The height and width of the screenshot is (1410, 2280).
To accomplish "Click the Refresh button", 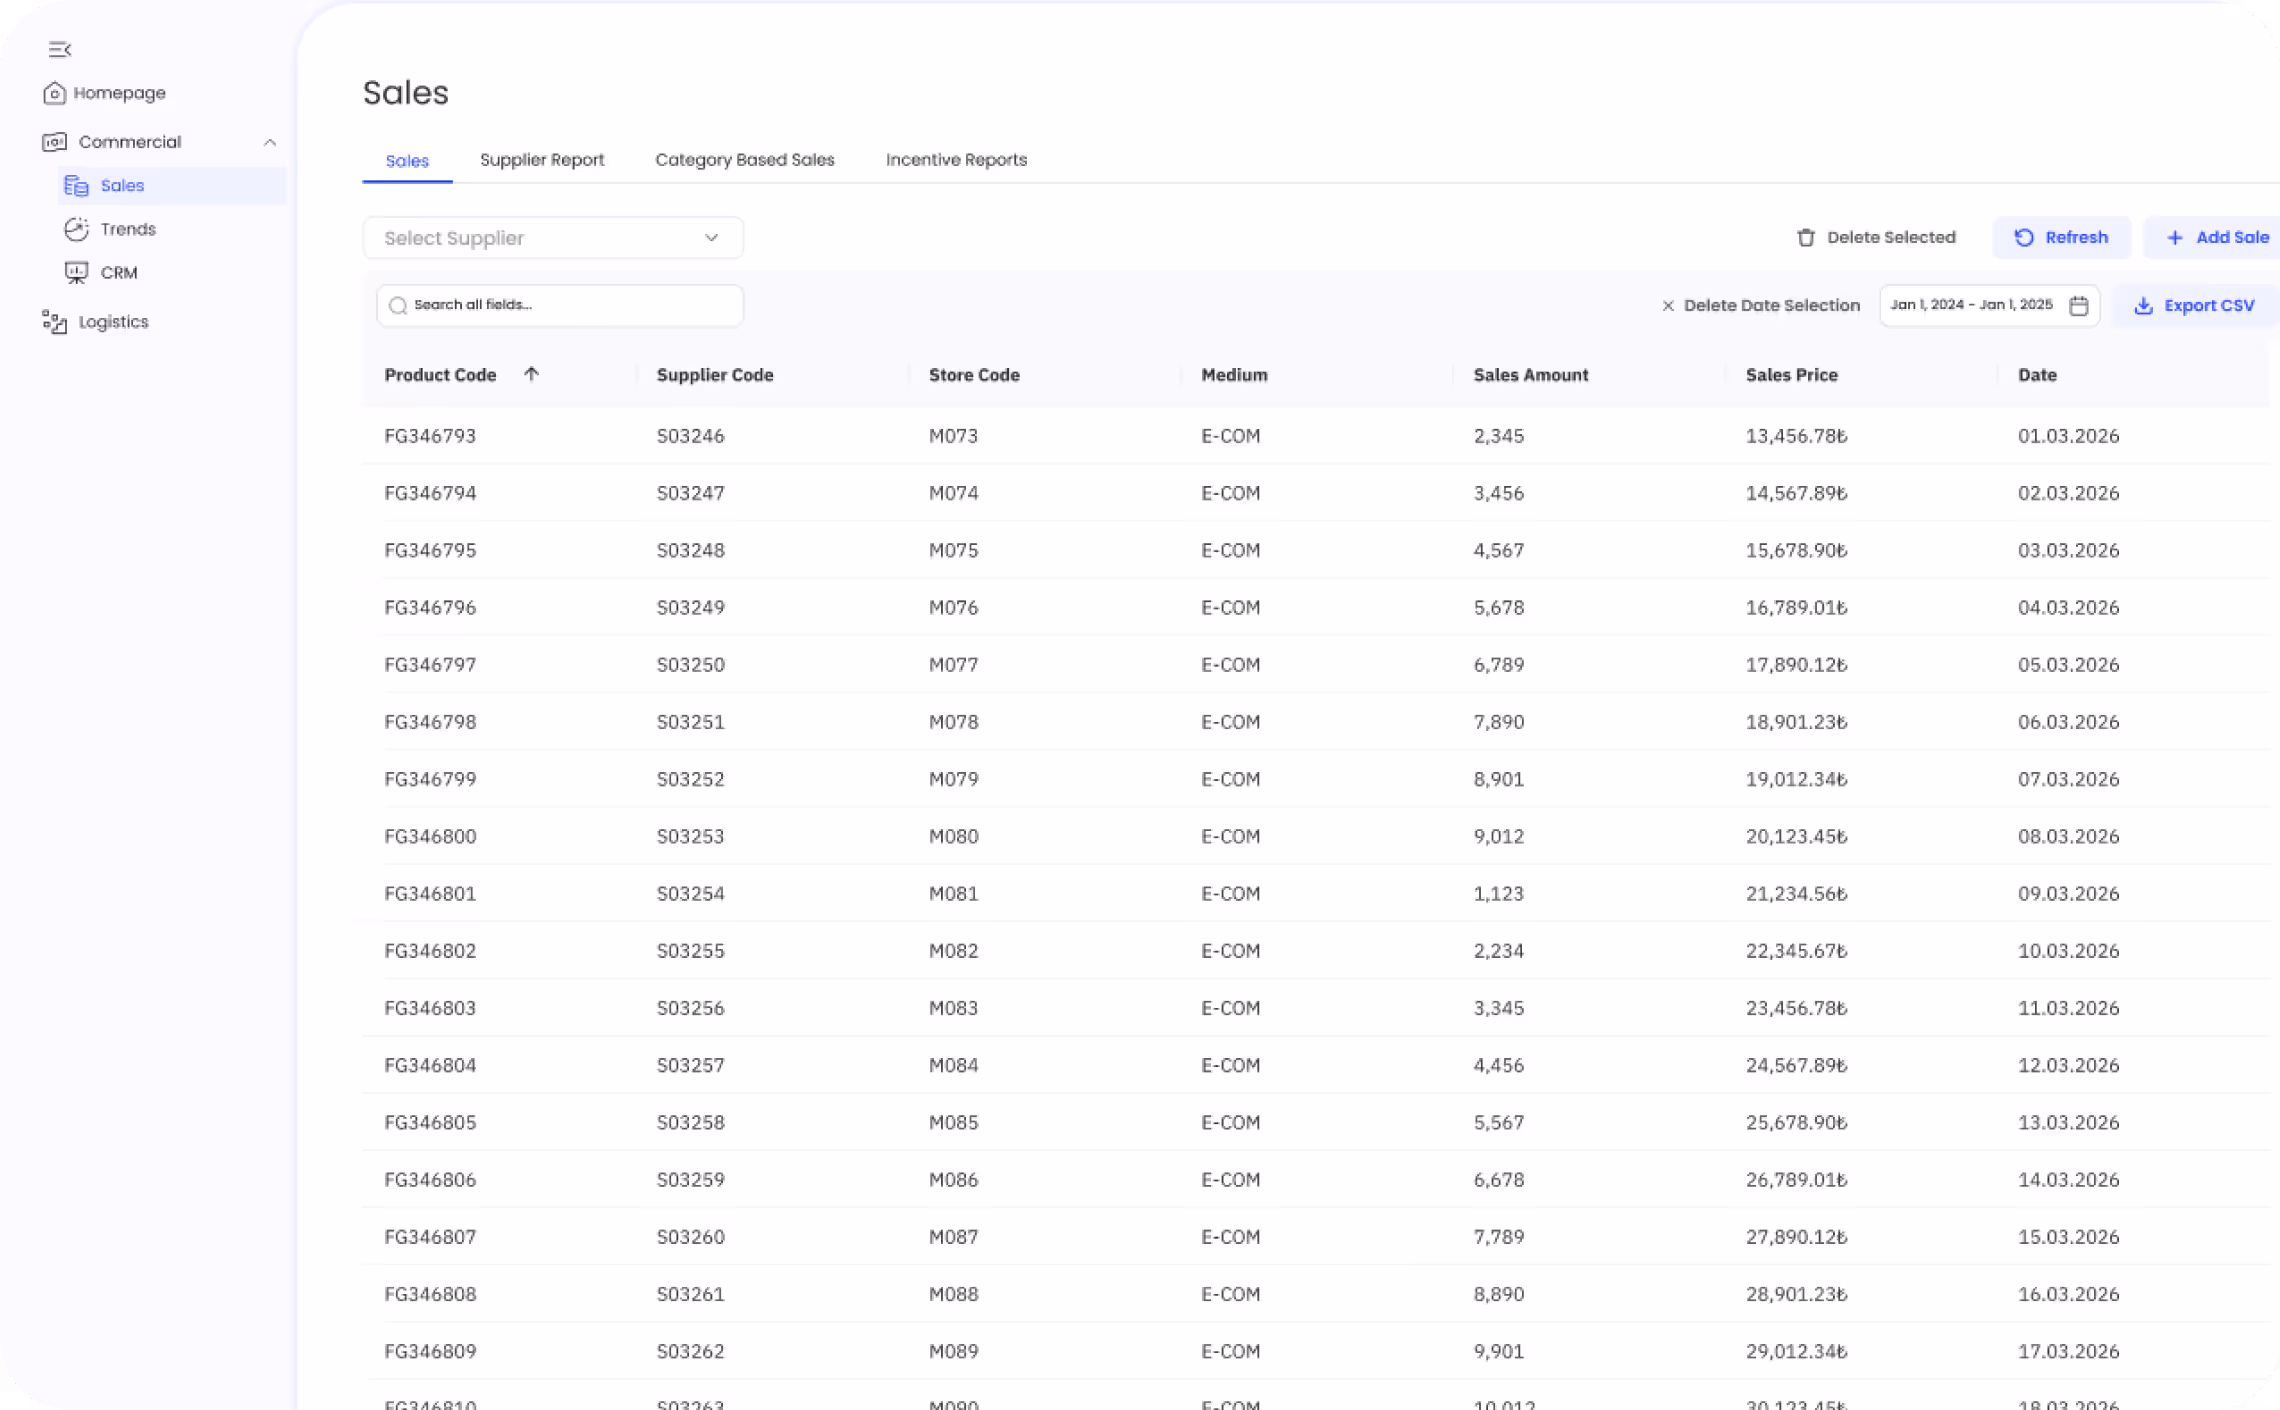I will 2061,237.
